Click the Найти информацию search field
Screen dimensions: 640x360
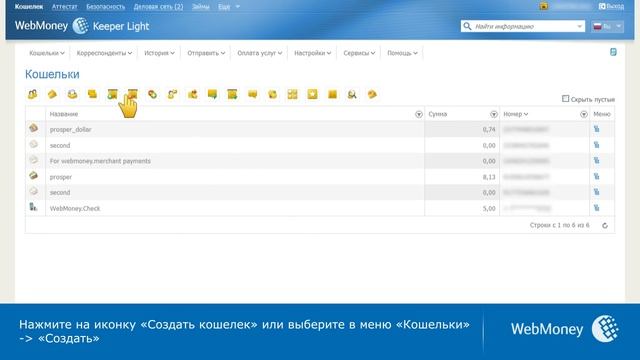tap(524, 27)
